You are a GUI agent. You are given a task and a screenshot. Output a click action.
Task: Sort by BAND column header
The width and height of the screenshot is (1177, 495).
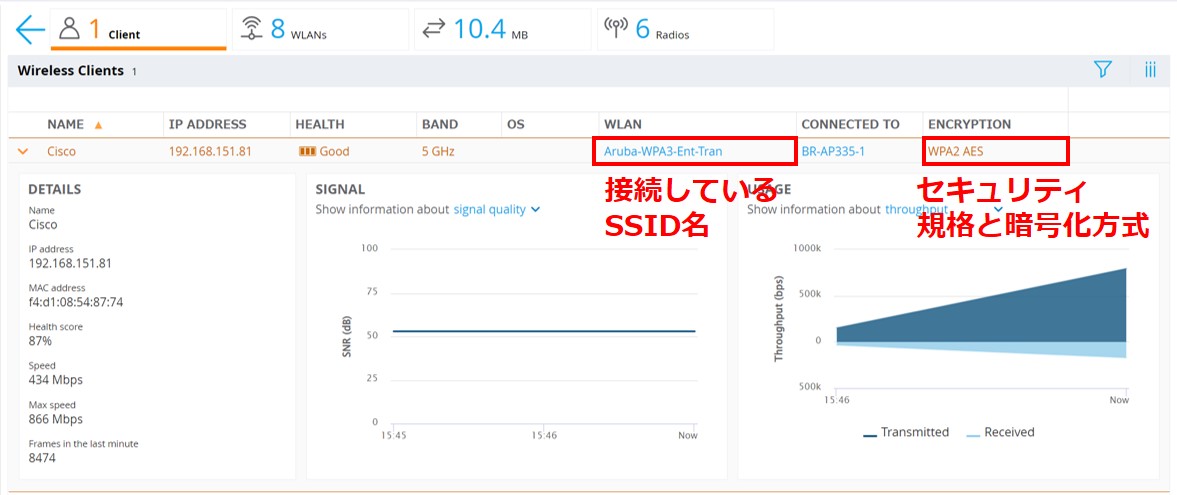(x=440, y=125)
